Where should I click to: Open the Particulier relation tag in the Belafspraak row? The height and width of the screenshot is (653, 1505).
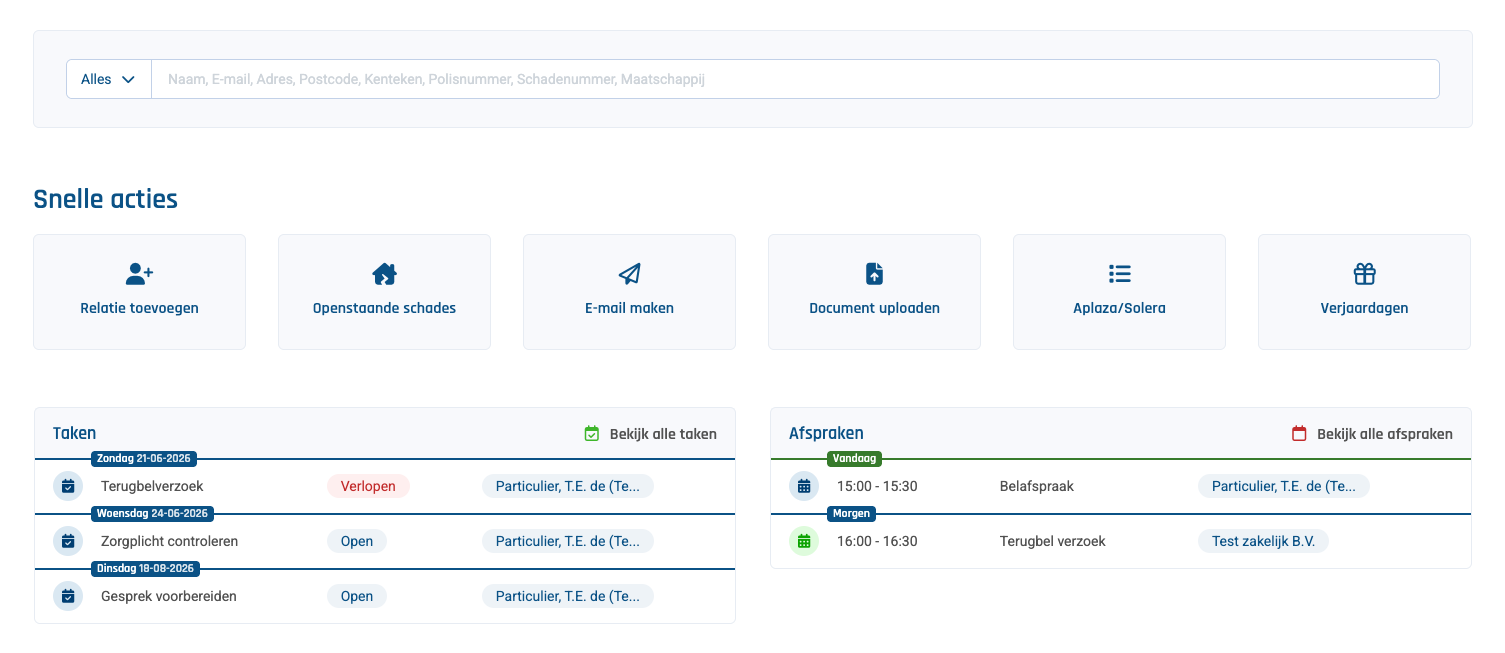point(1284,486)
